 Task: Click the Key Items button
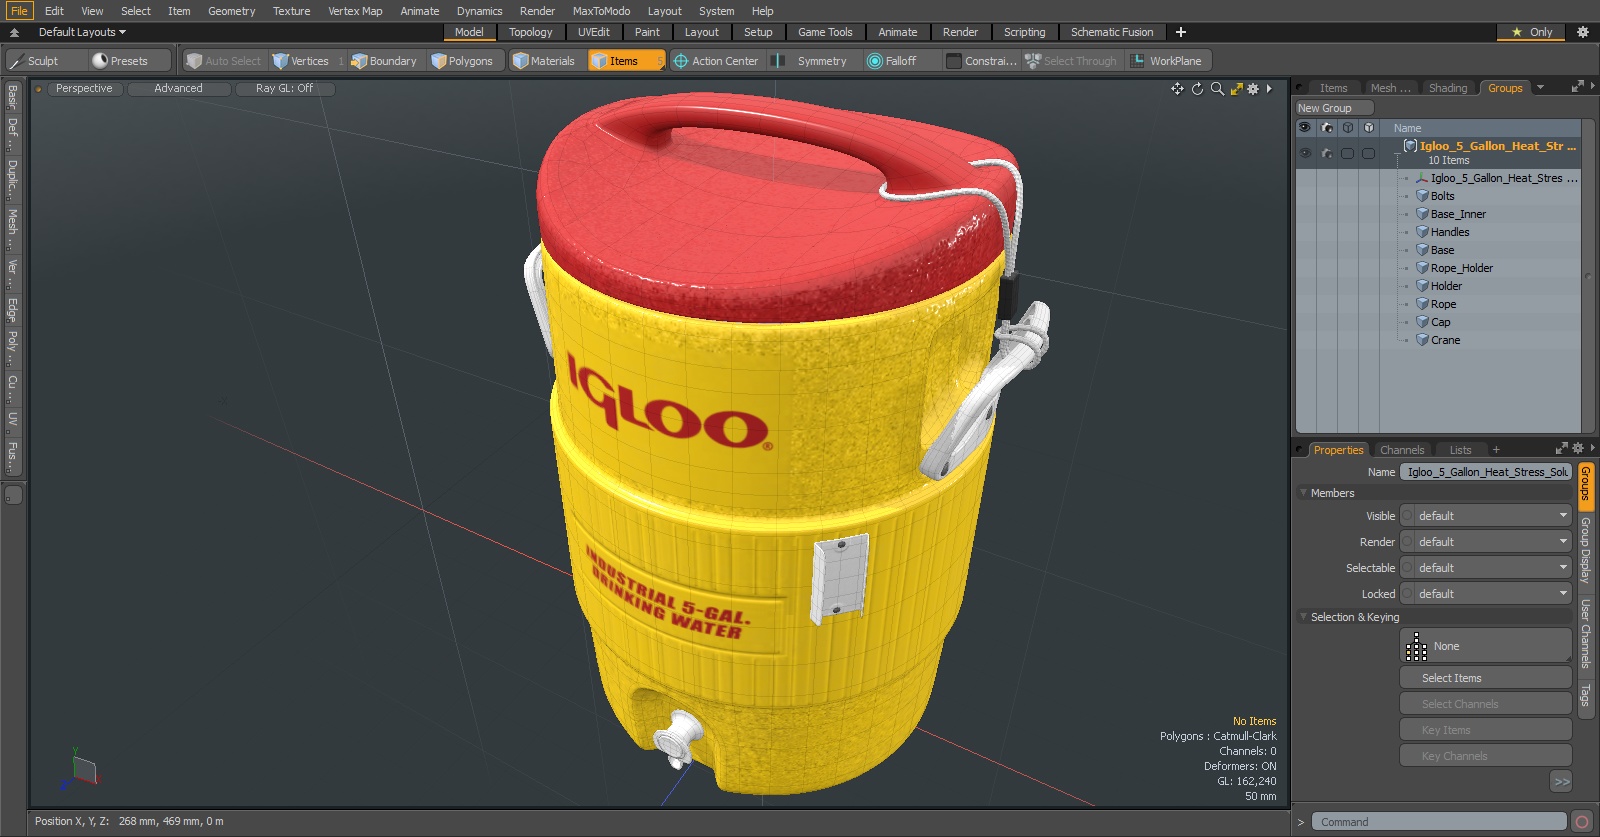click(x=1485, y=730)
